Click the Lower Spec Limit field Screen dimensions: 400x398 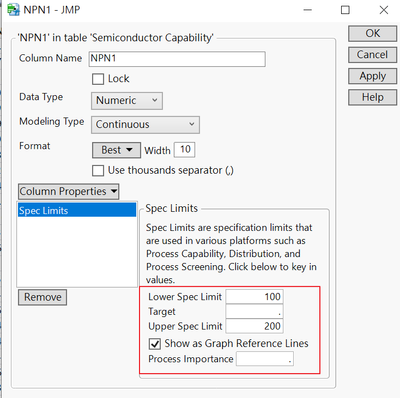click(x=254, y=297)
